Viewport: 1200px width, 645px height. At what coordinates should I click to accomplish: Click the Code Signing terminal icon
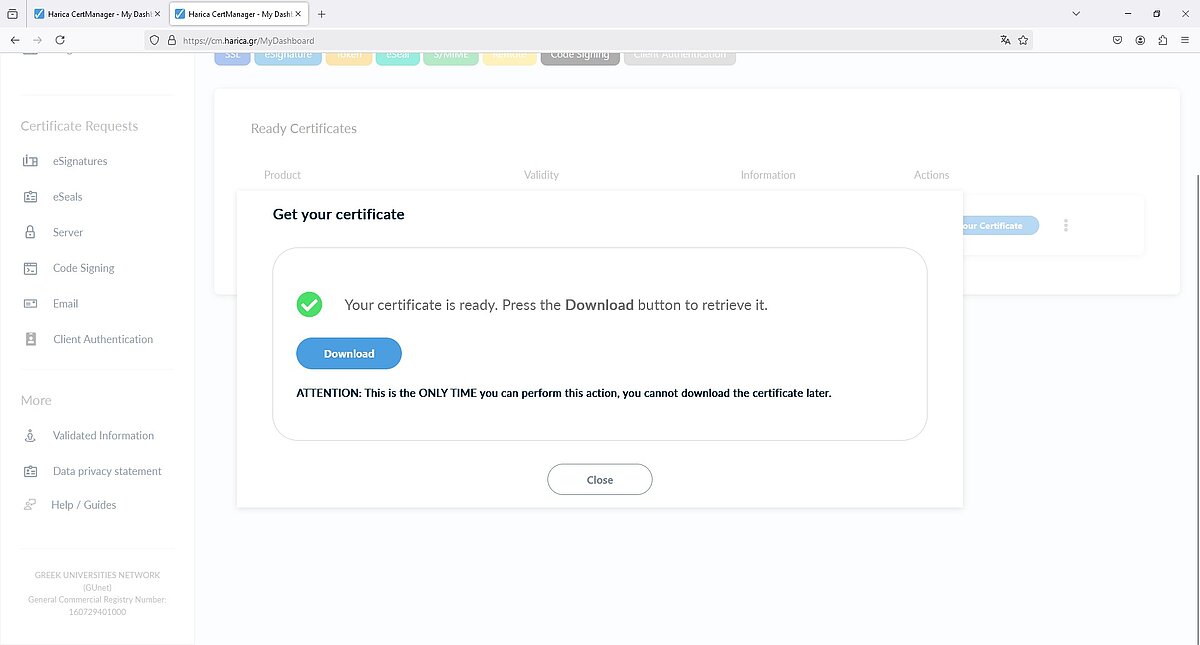[30, 268]
